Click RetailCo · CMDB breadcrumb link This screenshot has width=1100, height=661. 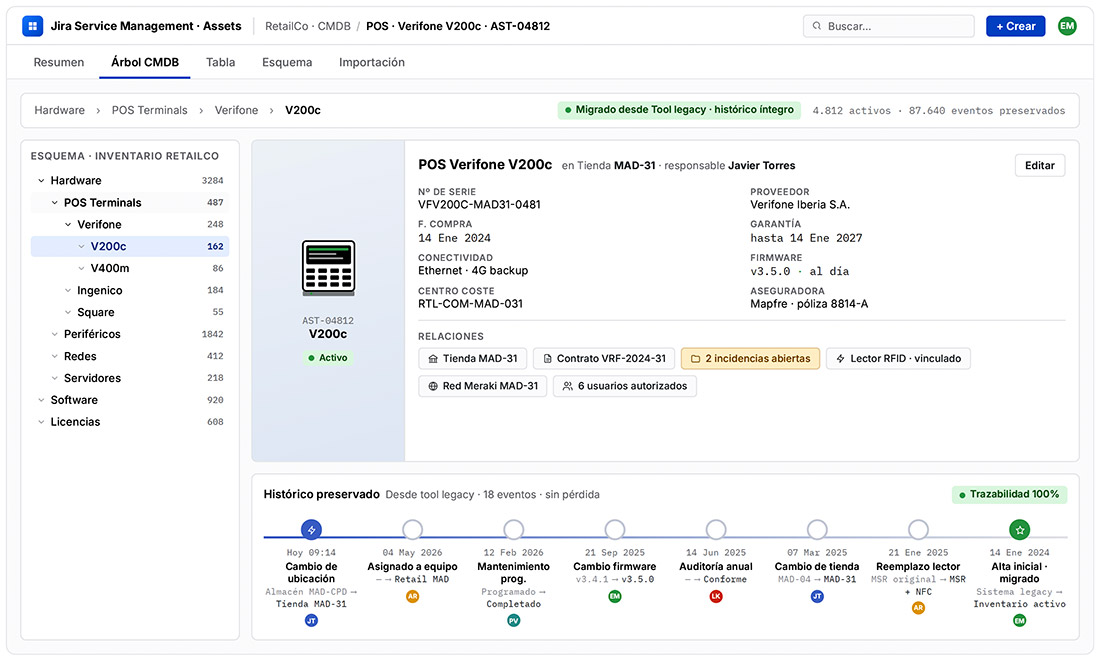click(308, 26)
